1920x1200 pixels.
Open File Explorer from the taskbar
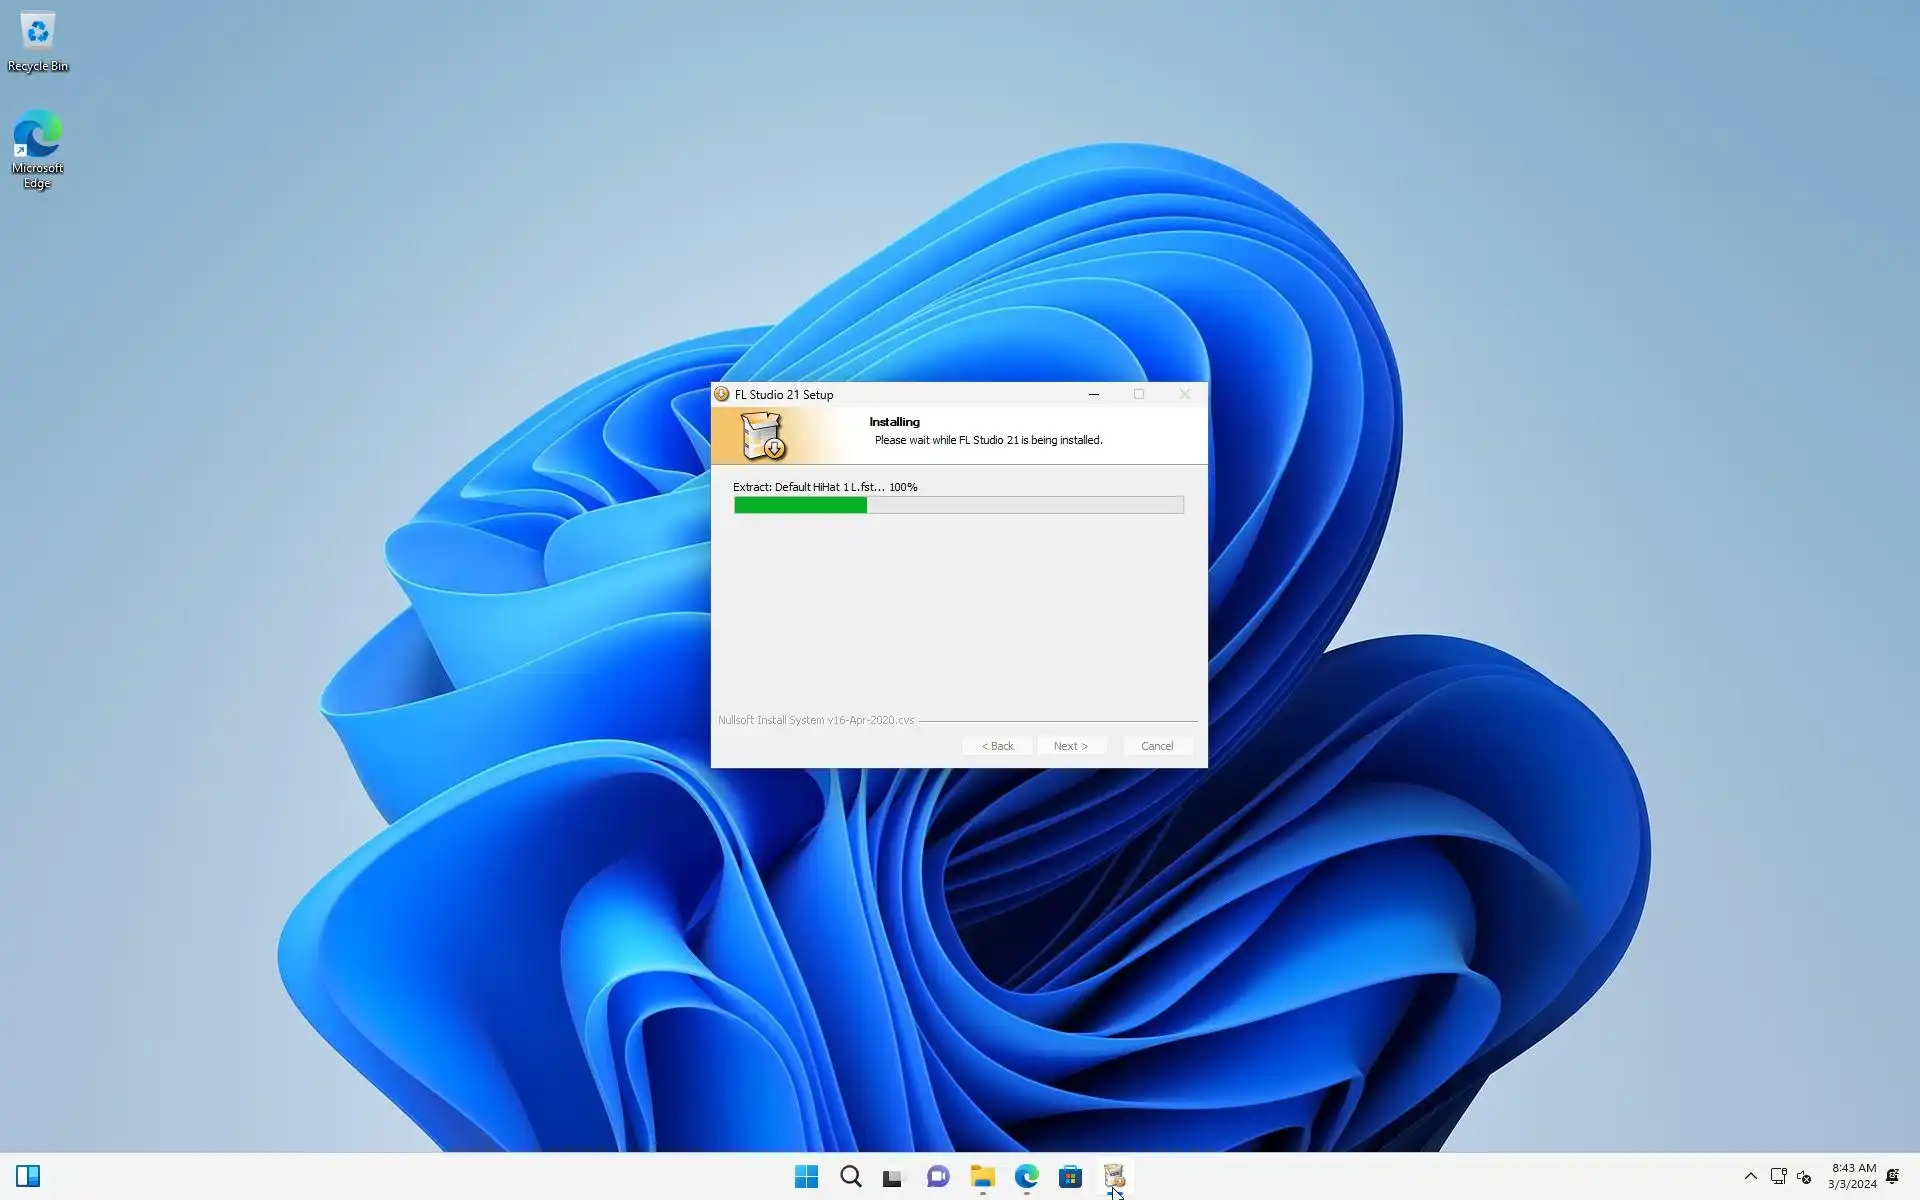[982, 1176]
